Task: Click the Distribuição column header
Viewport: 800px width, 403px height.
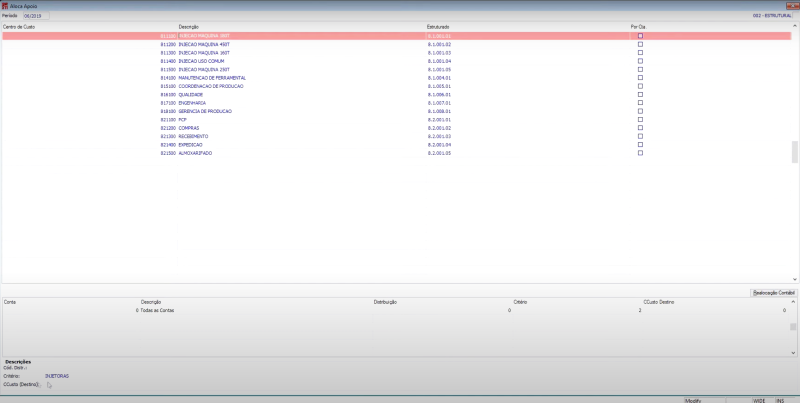Action: point(385,302)
